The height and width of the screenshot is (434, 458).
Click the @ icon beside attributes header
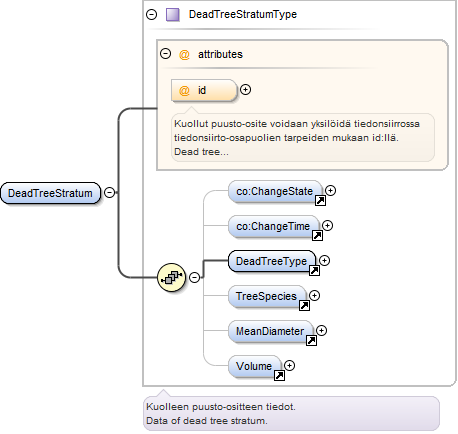point(184,54)
